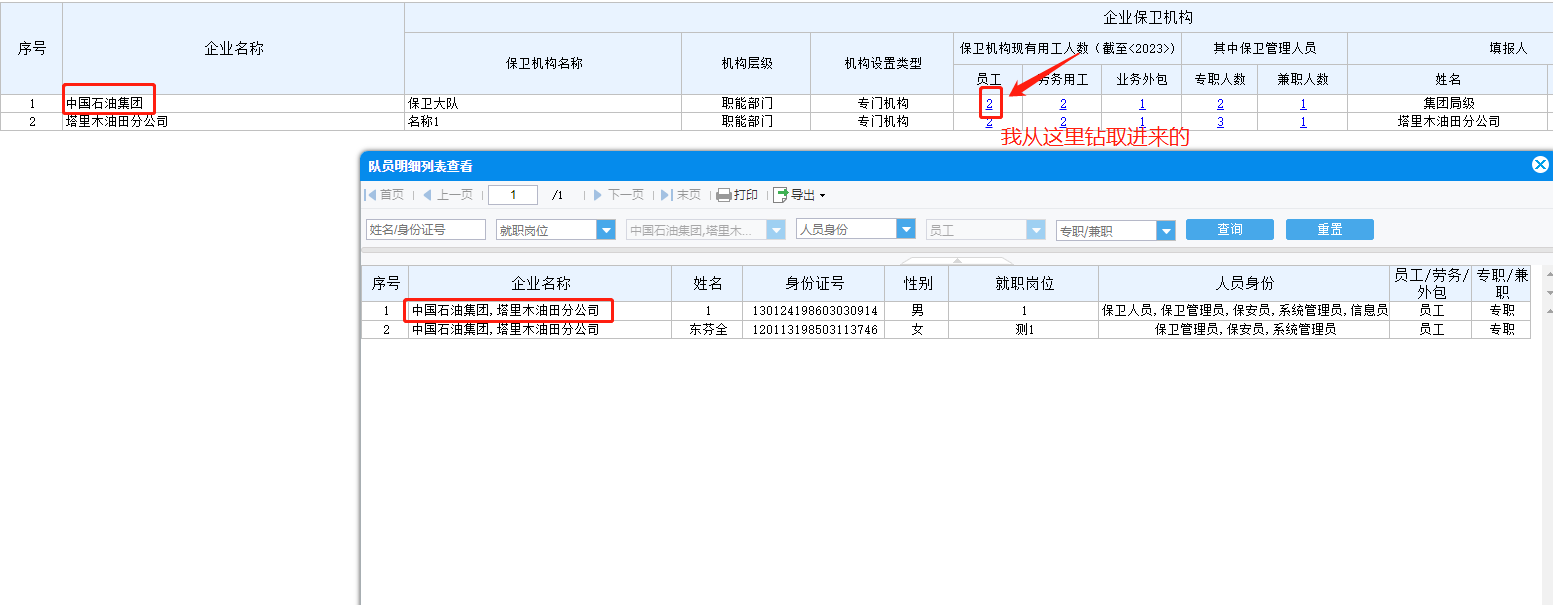Click the 集团局级 reporter name cell
This screenshot has height=605, width=1553.
click(x=1449, y=104)
